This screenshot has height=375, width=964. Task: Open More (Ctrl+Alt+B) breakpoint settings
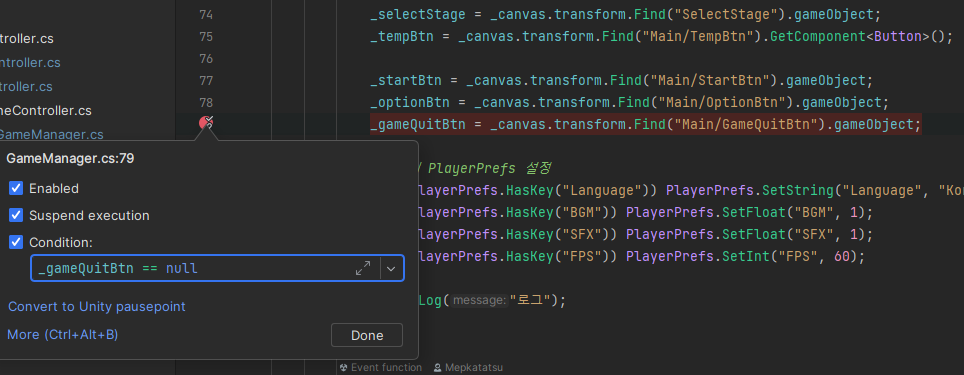click(x=63, y=334)
